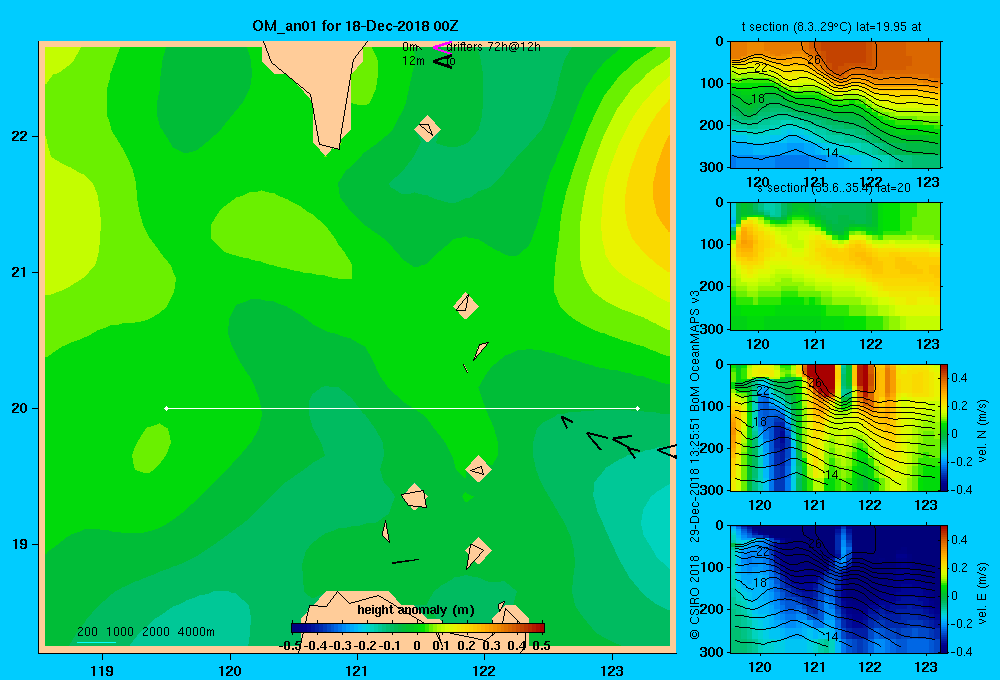Click the dark blue end of height anomaly colorbar
This screenshot has width=1000, height=680.
(x=297, y=628)
